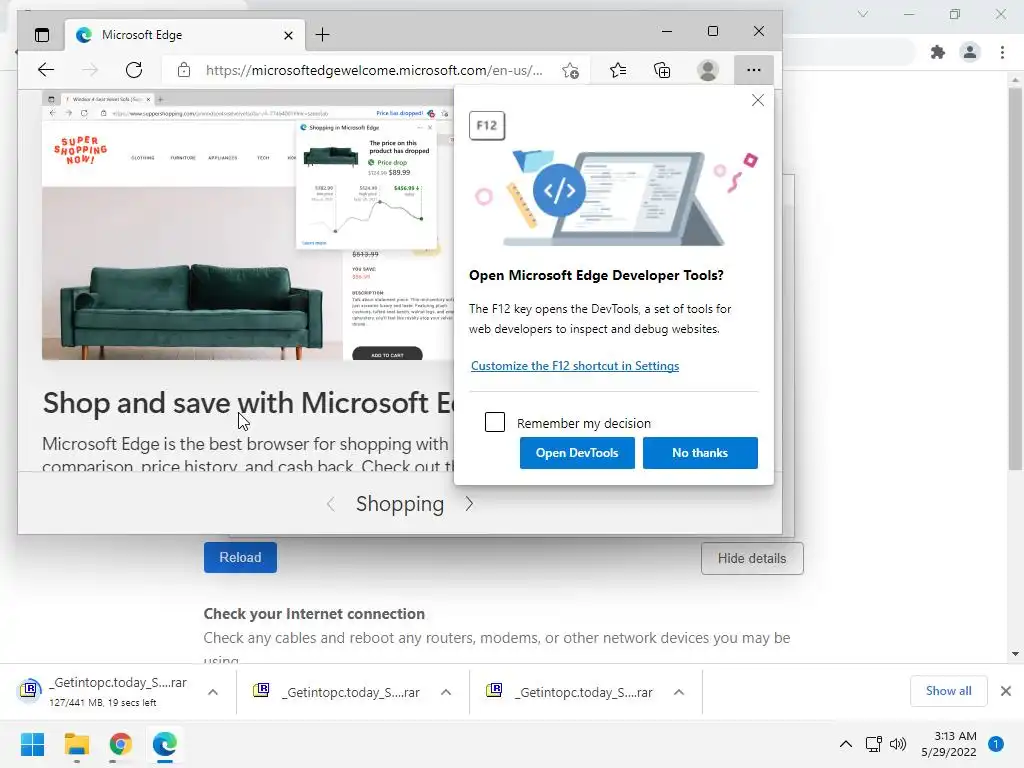Click the Edge forward navigation arrow

90,70
